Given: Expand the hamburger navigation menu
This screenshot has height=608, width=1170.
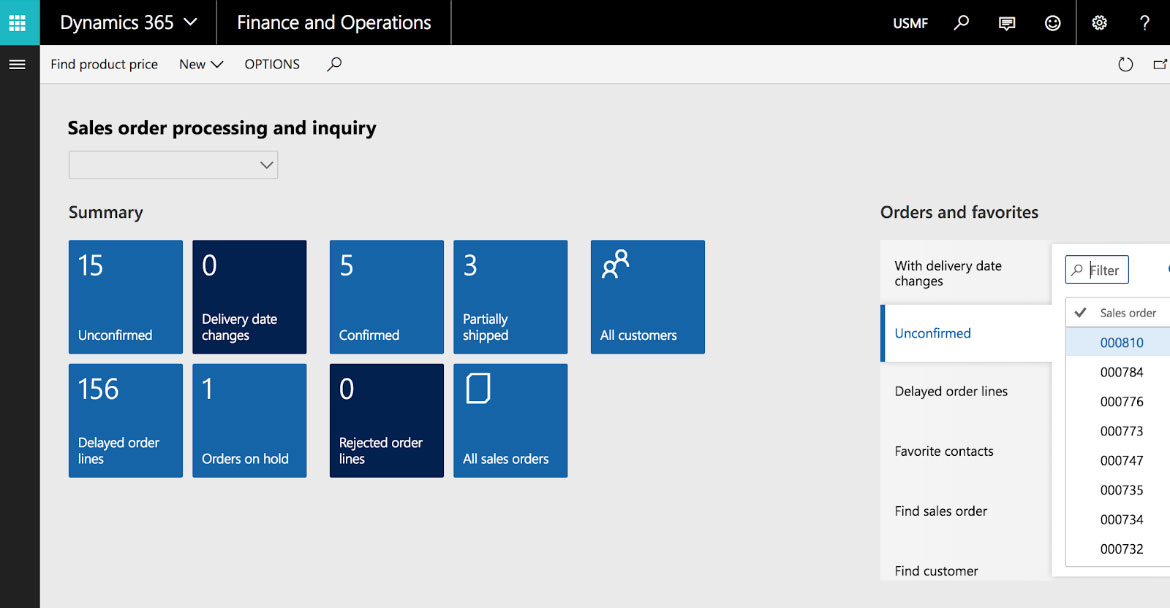Looking at the screenshot, I should tap(16, 64).
